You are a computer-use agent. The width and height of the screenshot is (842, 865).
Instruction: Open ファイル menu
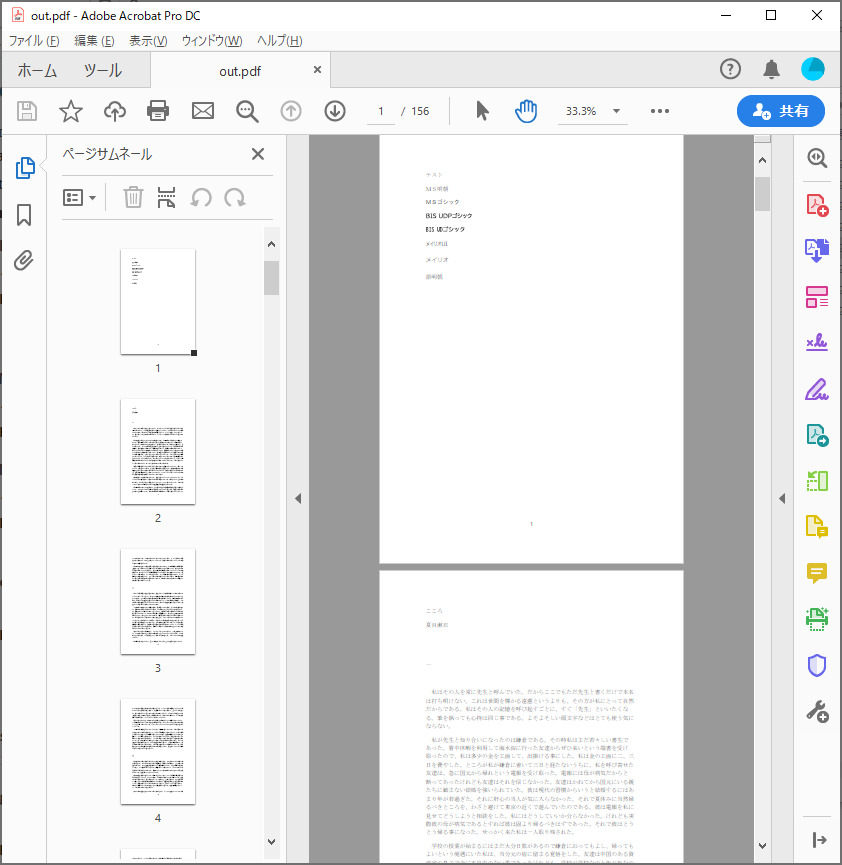[x=34, y=41]
